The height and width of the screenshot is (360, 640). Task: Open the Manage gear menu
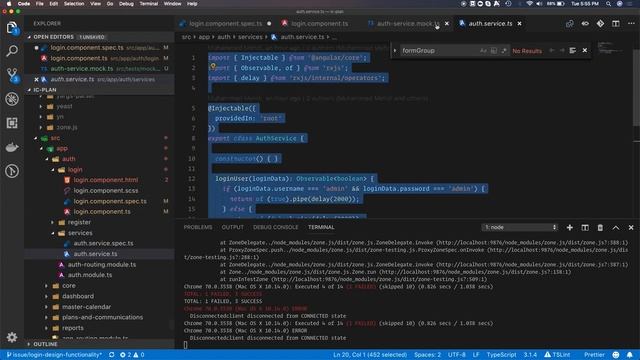tap(12, 337)
